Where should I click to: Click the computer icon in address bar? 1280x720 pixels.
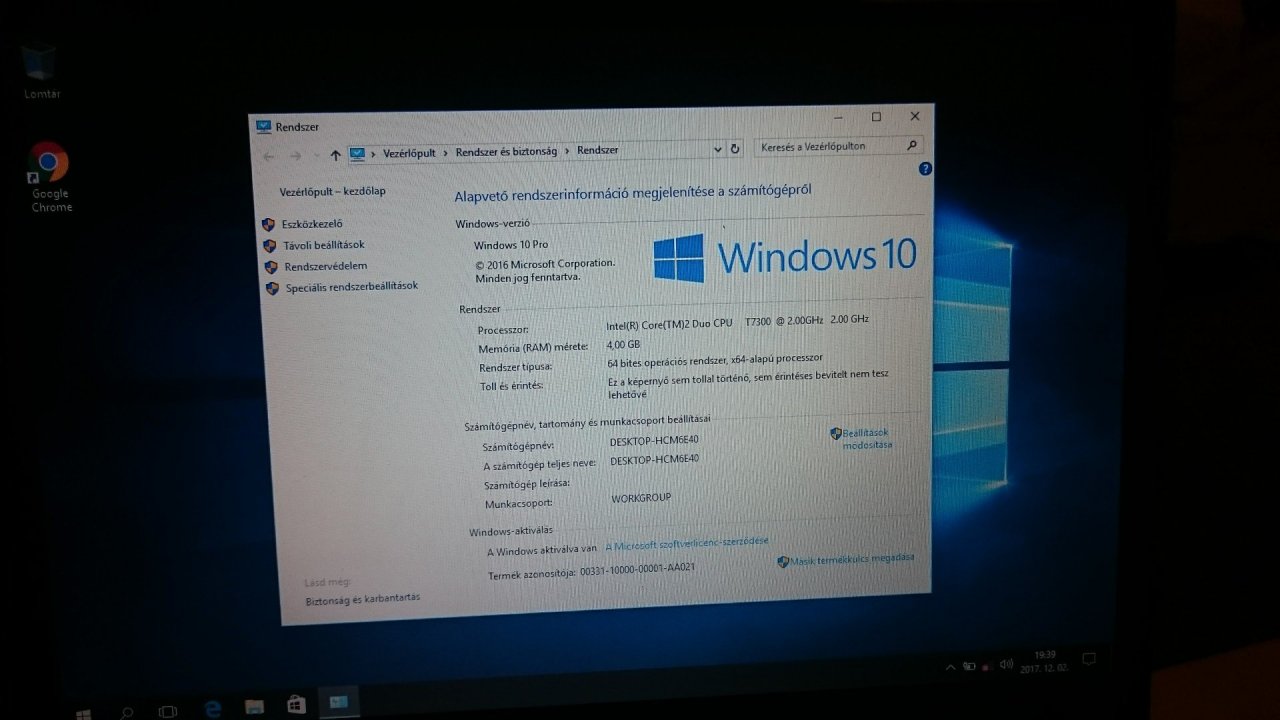pos(358,153)
